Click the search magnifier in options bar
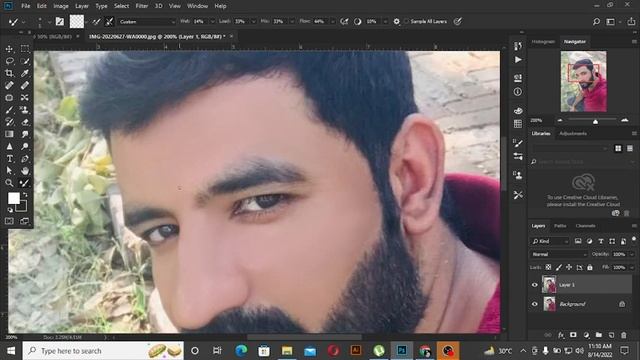Viewport: 640px width, 360px height. click(596, 22)
